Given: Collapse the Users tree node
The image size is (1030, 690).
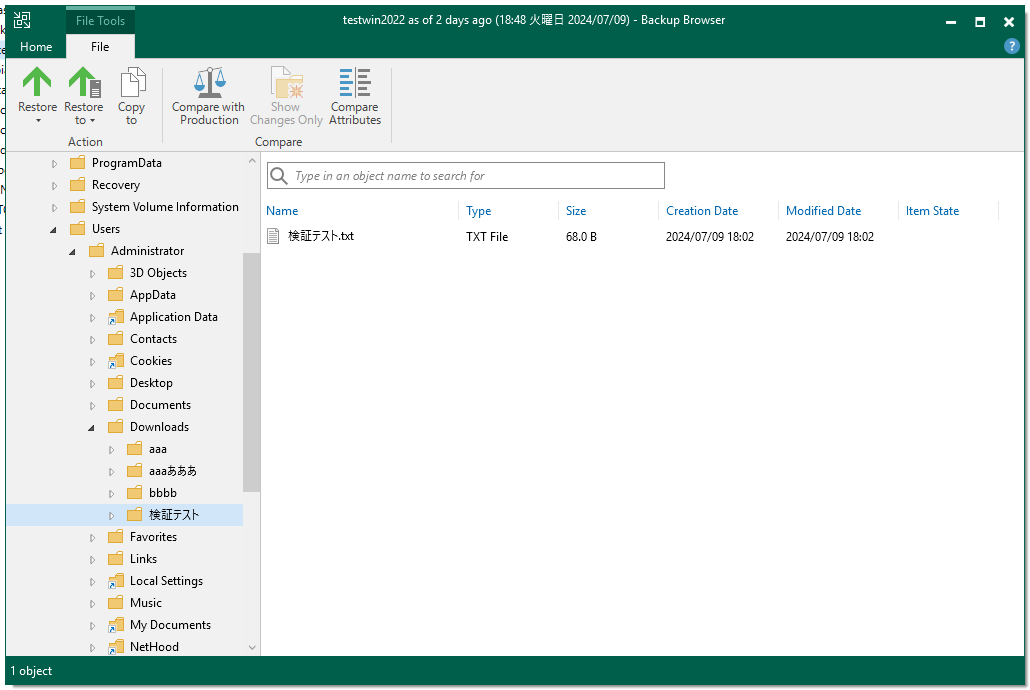Looking at the screenshot, I should (x=54, y=229).
